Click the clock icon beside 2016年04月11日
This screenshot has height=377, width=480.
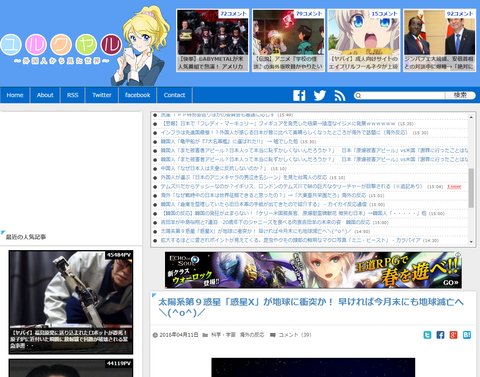(x=155, y=335)
